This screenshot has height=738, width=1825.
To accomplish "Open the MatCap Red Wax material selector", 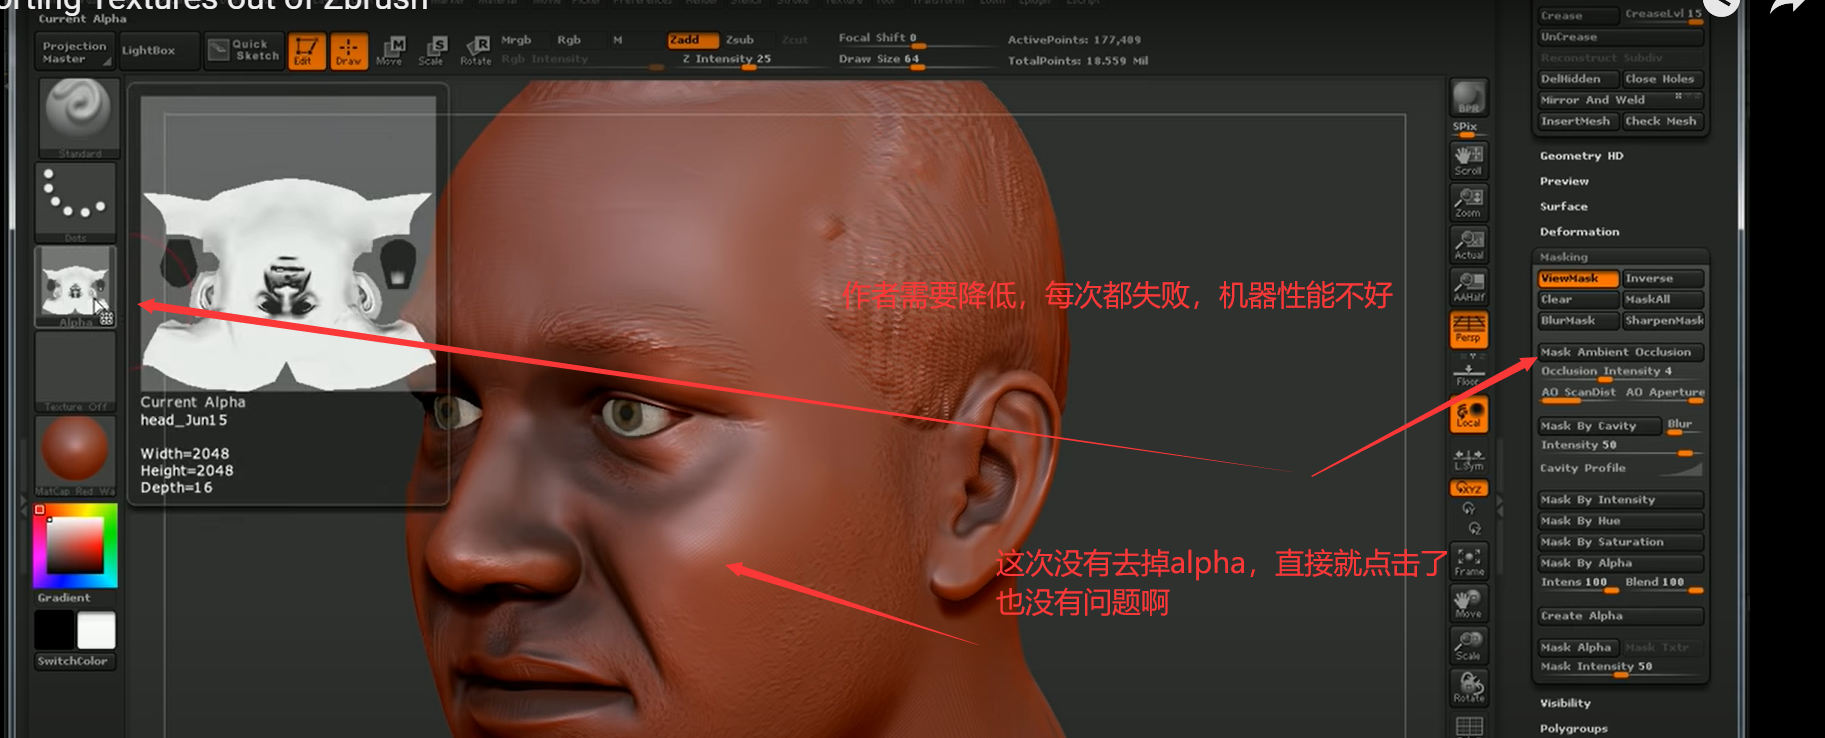I will click(76, 455).
